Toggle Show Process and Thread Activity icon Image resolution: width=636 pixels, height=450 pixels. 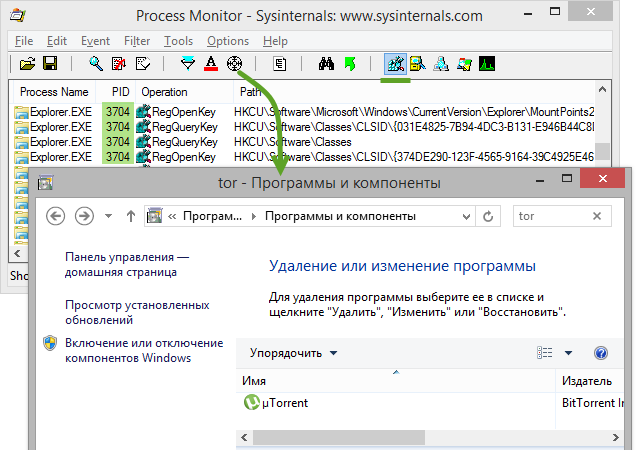464,64
